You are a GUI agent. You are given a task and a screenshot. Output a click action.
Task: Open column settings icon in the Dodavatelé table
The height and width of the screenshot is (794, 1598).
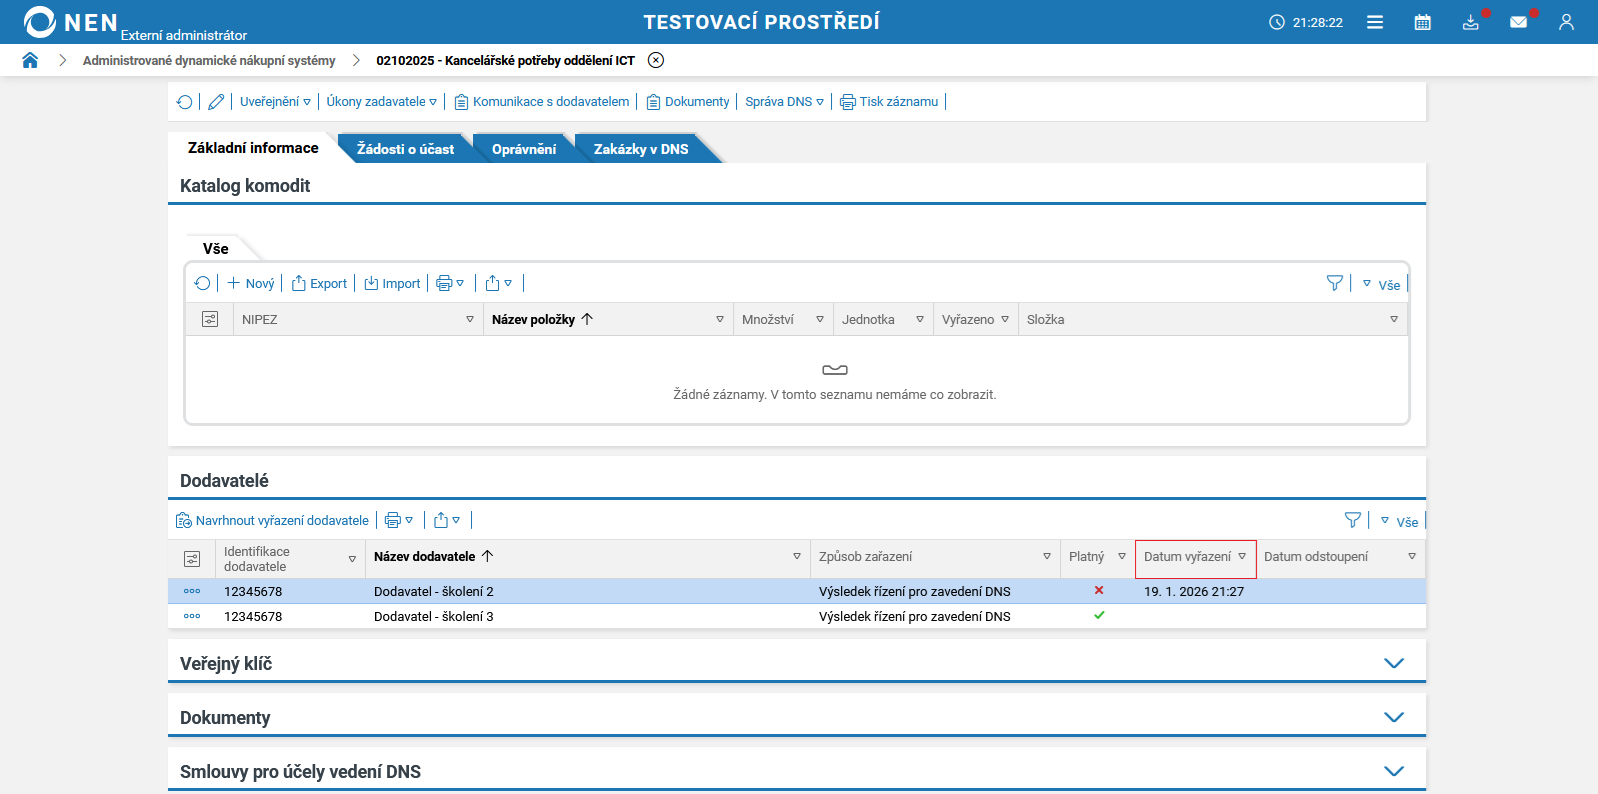(192, 559)
